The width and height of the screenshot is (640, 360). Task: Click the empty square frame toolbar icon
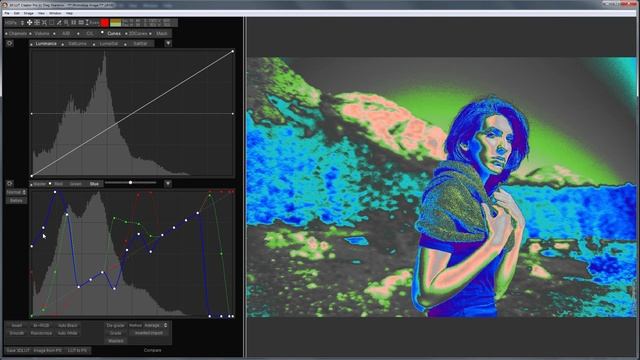tap(51, 23)
